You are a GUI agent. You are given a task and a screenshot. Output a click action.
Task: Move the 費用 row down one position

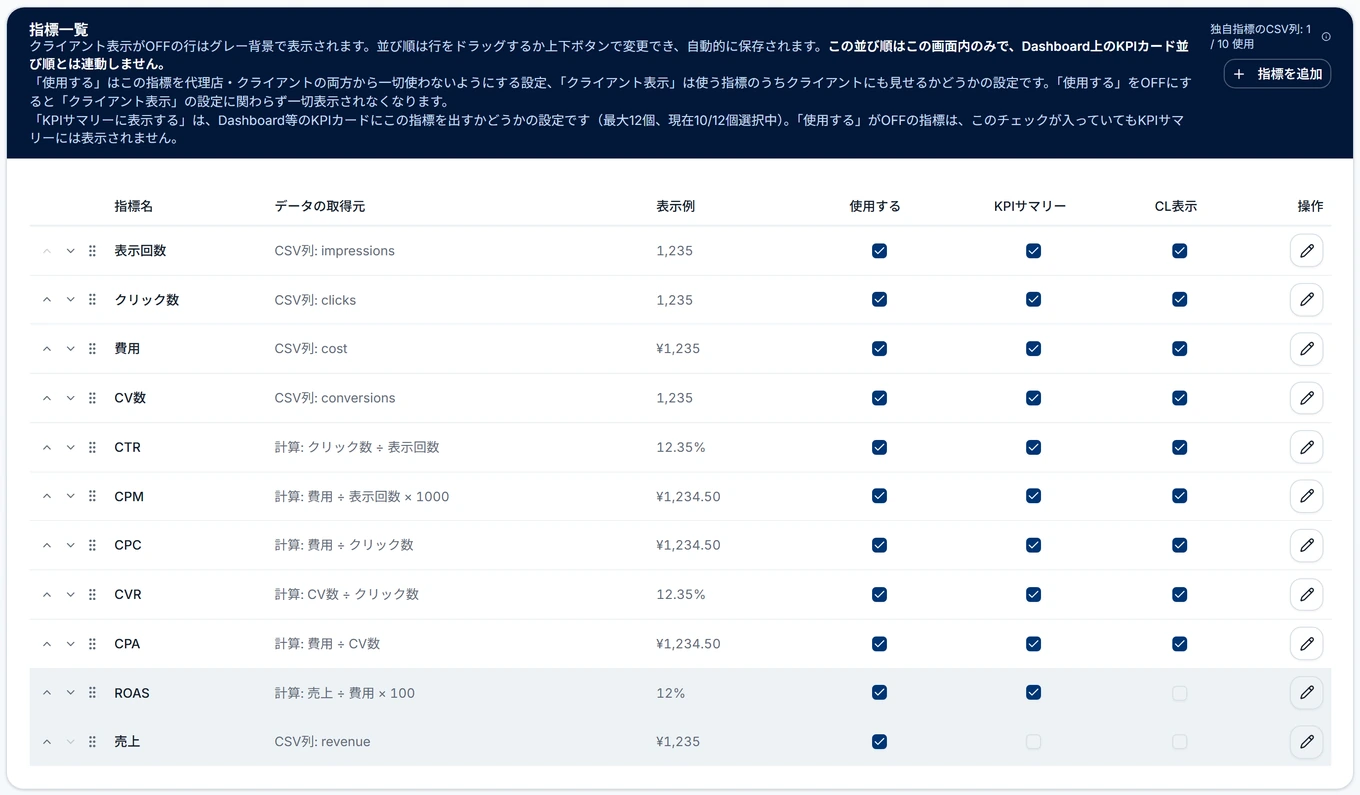(70, 349)
